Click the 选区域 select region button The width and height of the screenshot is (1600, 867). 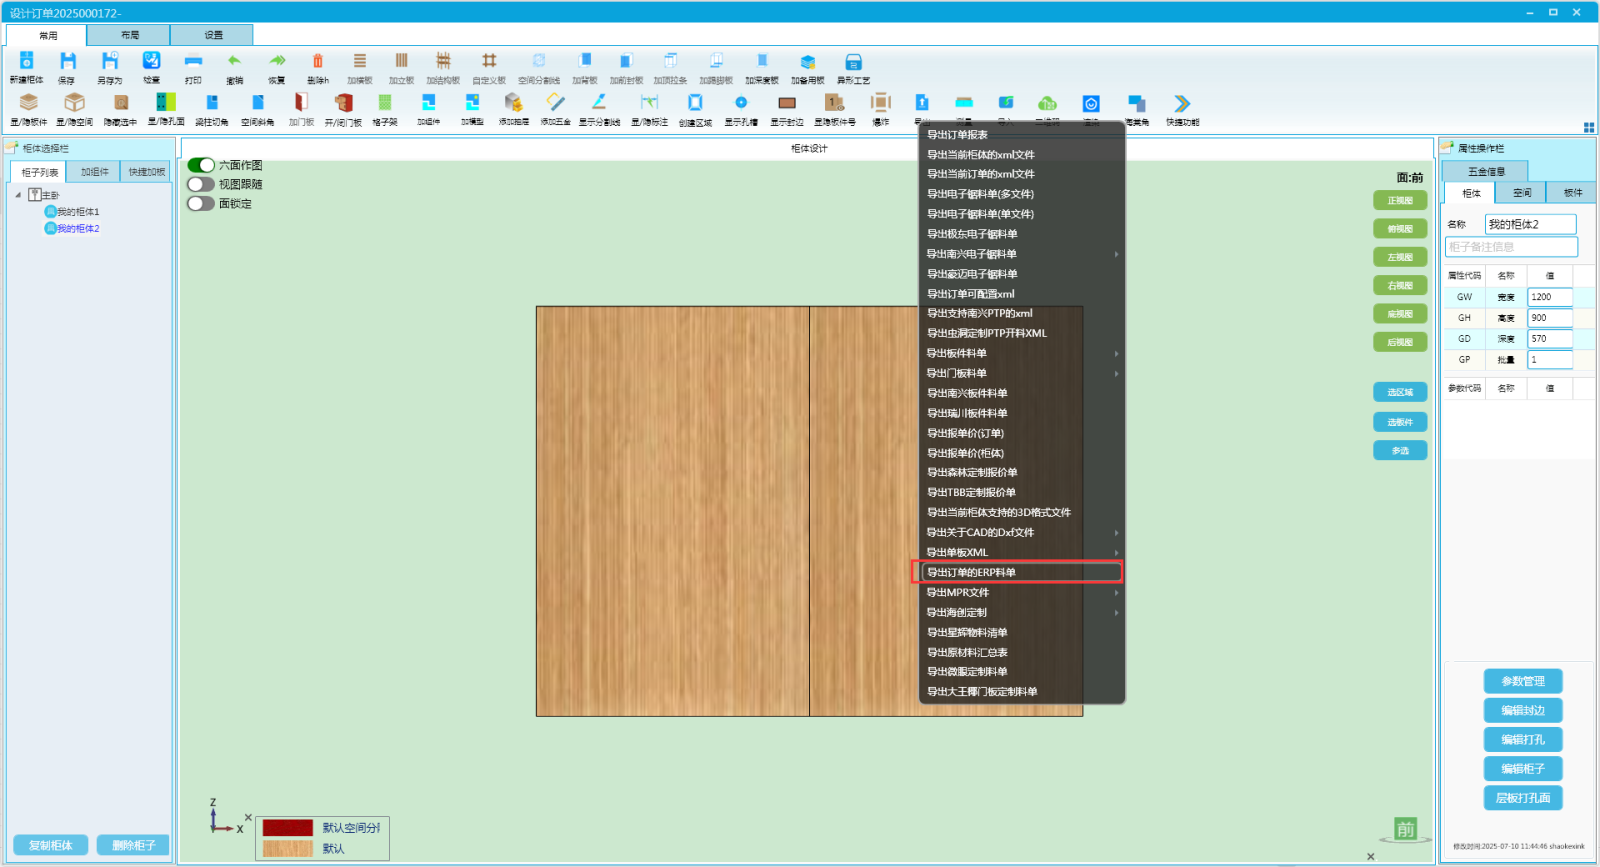click(1400, 393)
